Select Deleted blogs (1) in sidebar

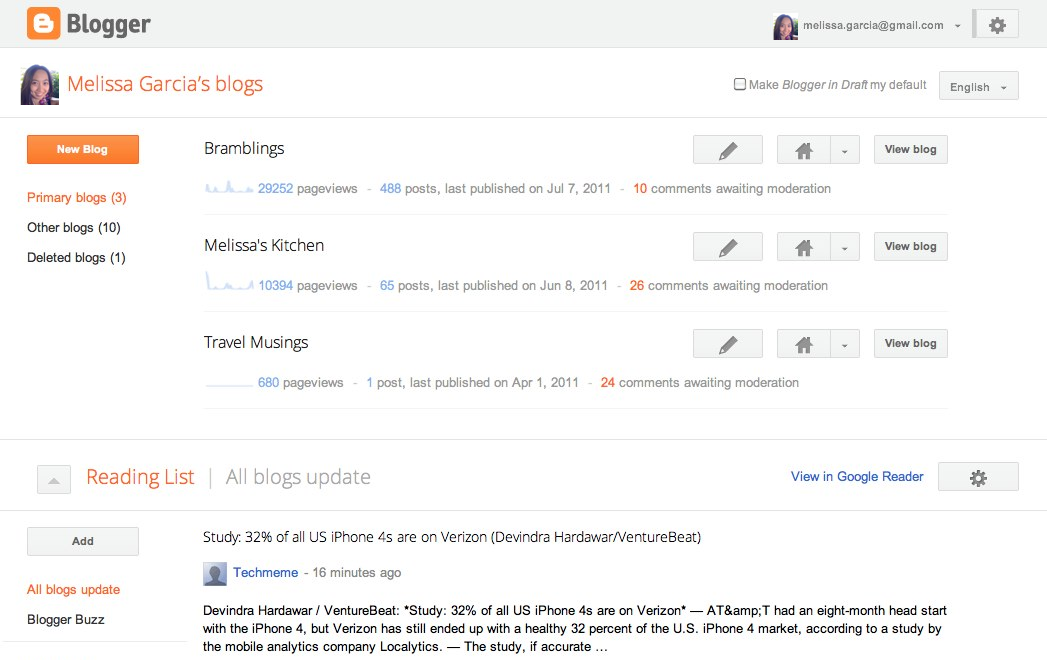click(76, 258)
